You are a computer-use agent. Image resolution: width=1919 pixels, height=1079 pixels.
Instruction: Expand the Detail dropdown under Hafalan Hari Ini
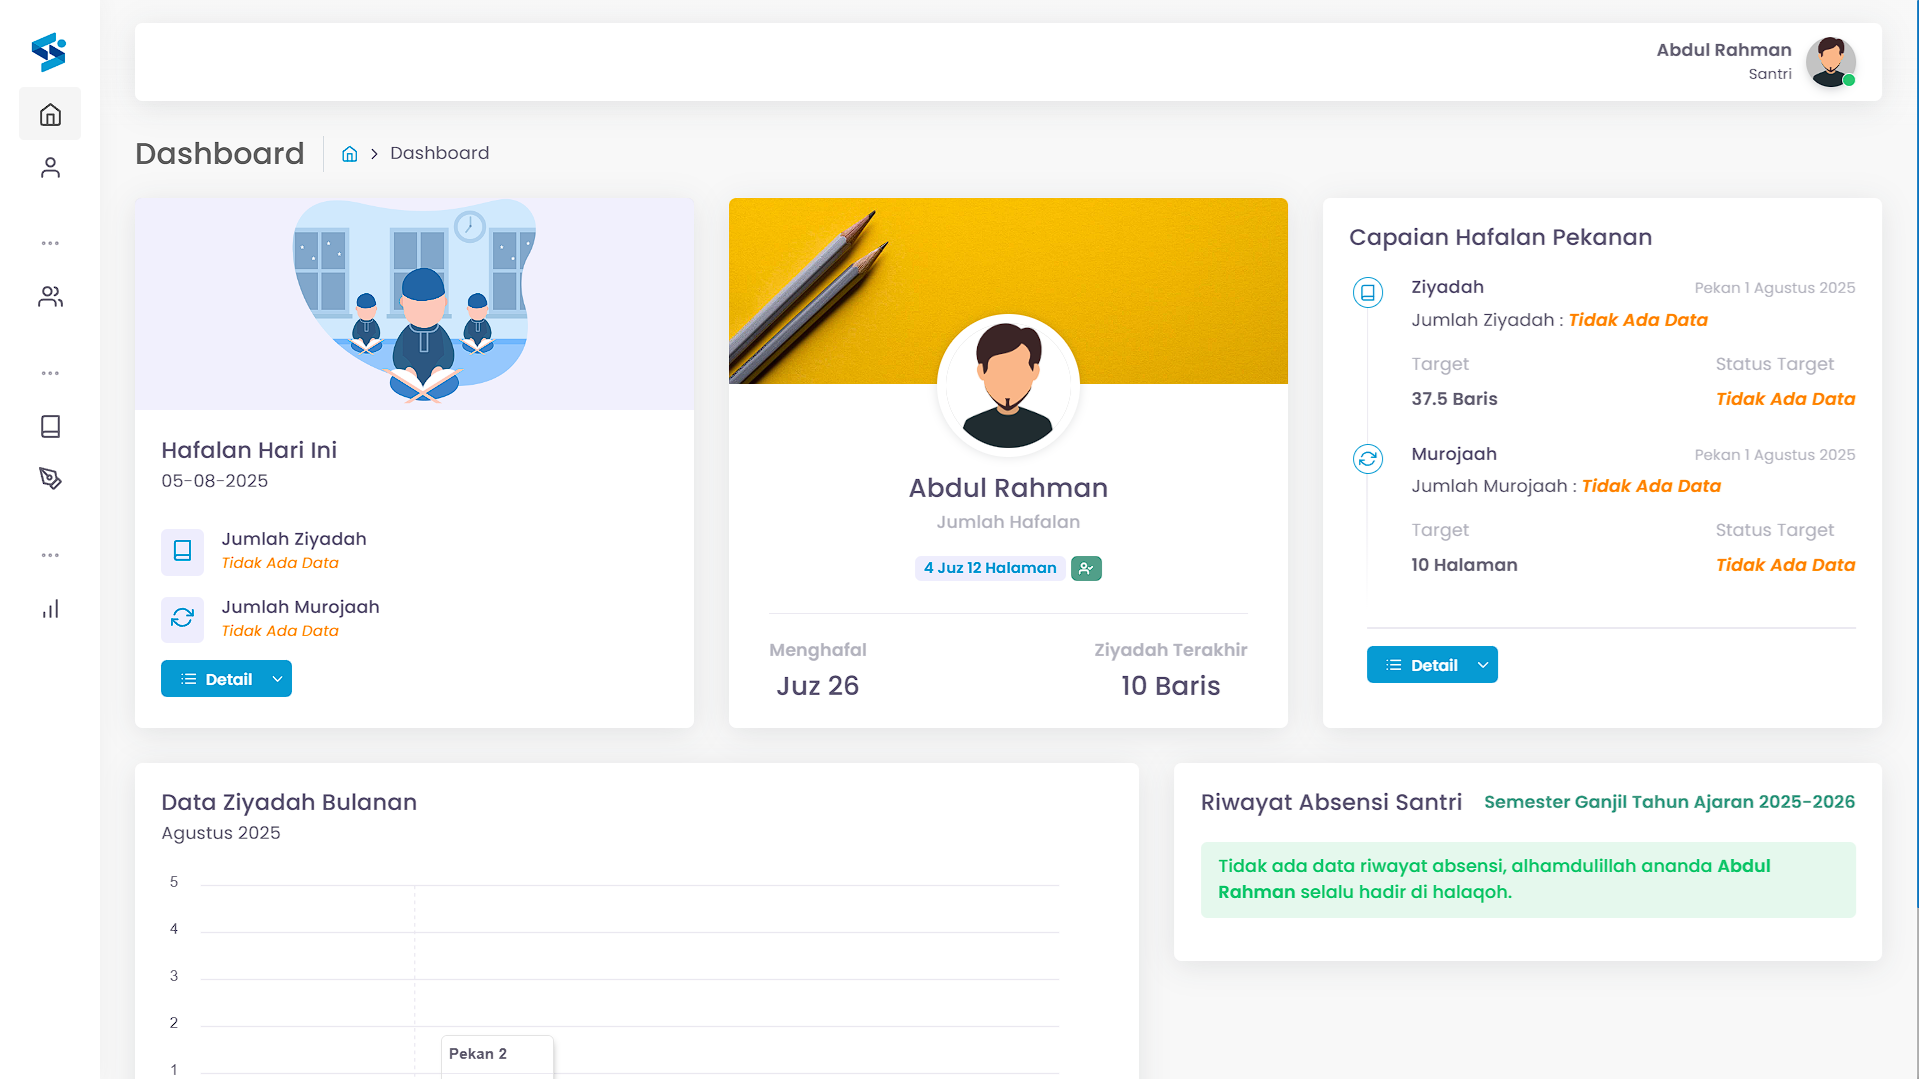coord(277,678)
